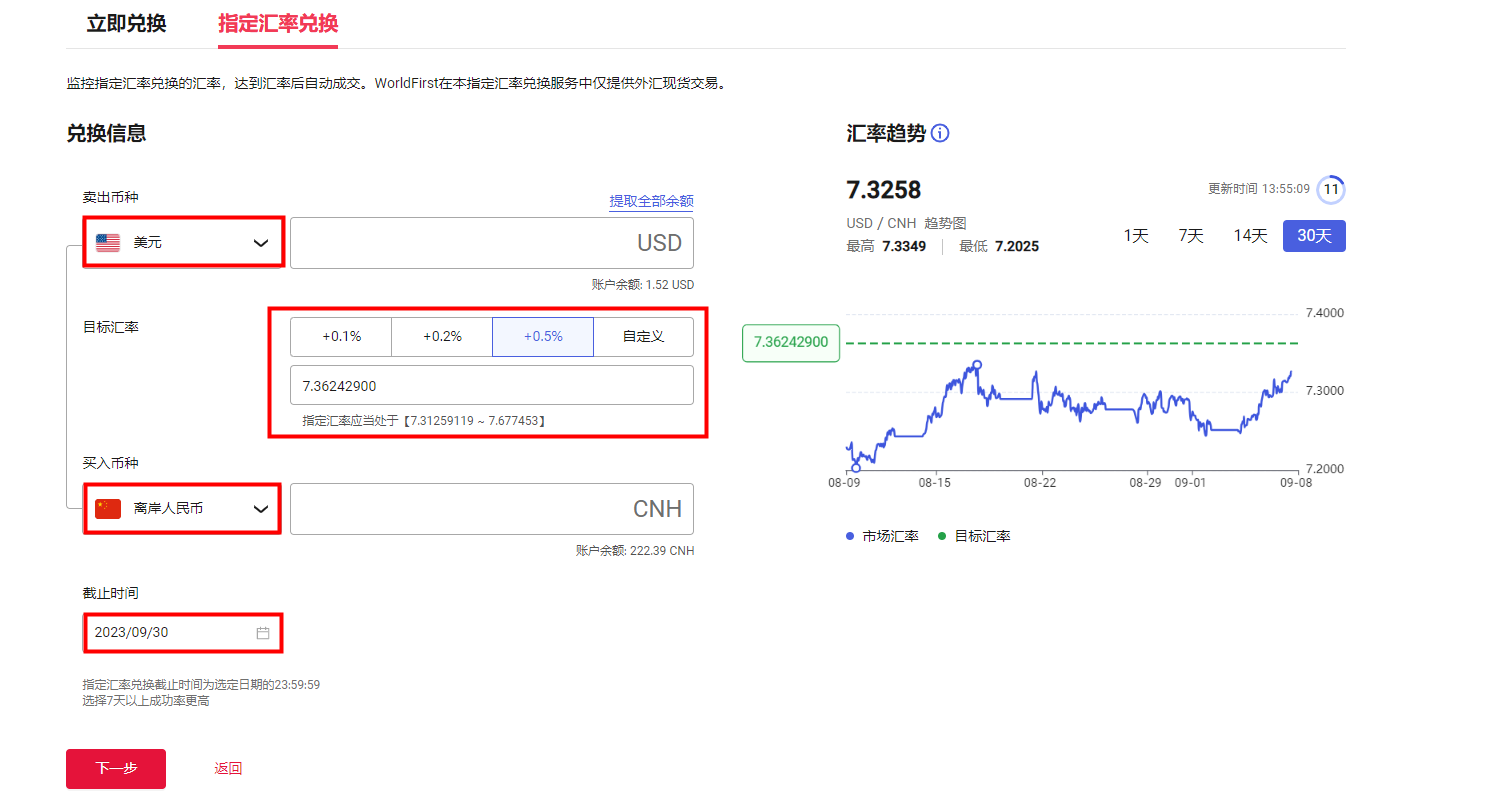Click the 7.36242900 target rate marker on chart
This screenshot has height=809, width=1494.
pyautogui.click(x=791, y=342)
